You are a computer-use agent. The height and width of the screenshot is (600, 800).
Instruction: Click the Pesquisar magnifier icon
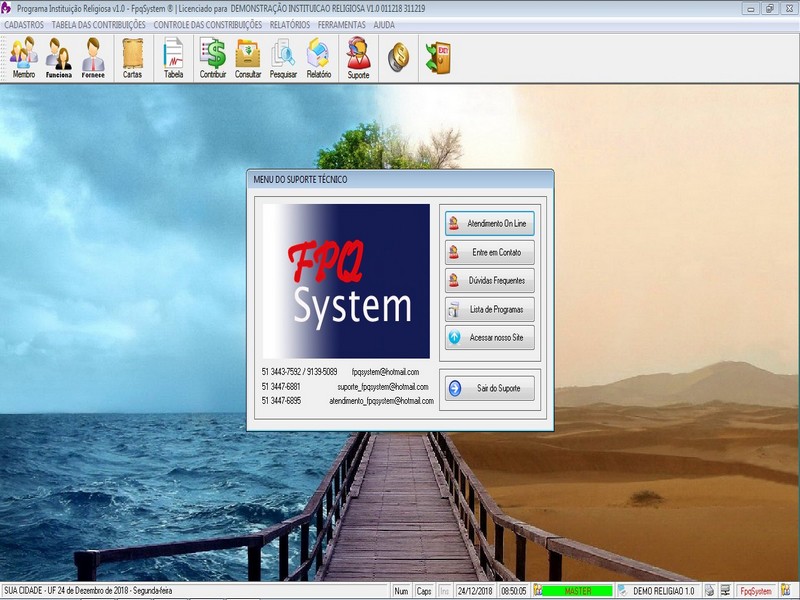pyautogui.click(x=283, y=58)
